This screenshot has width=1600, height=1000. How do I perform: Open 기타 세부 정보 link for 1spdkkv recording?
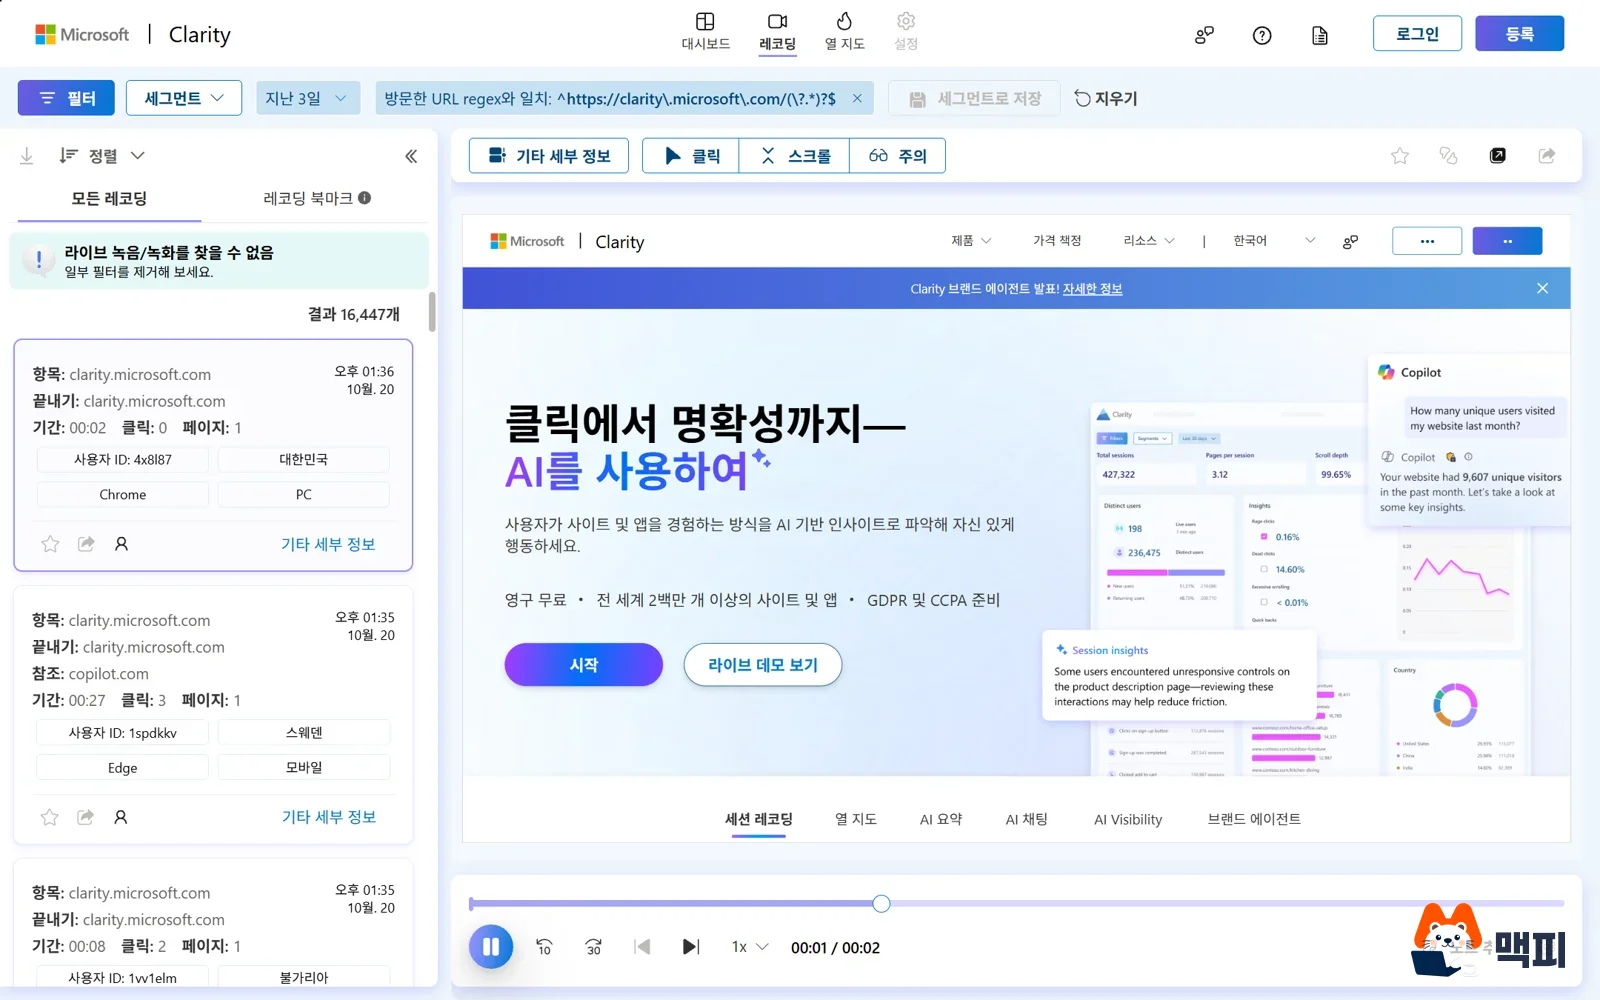click(x=328, y=817)
